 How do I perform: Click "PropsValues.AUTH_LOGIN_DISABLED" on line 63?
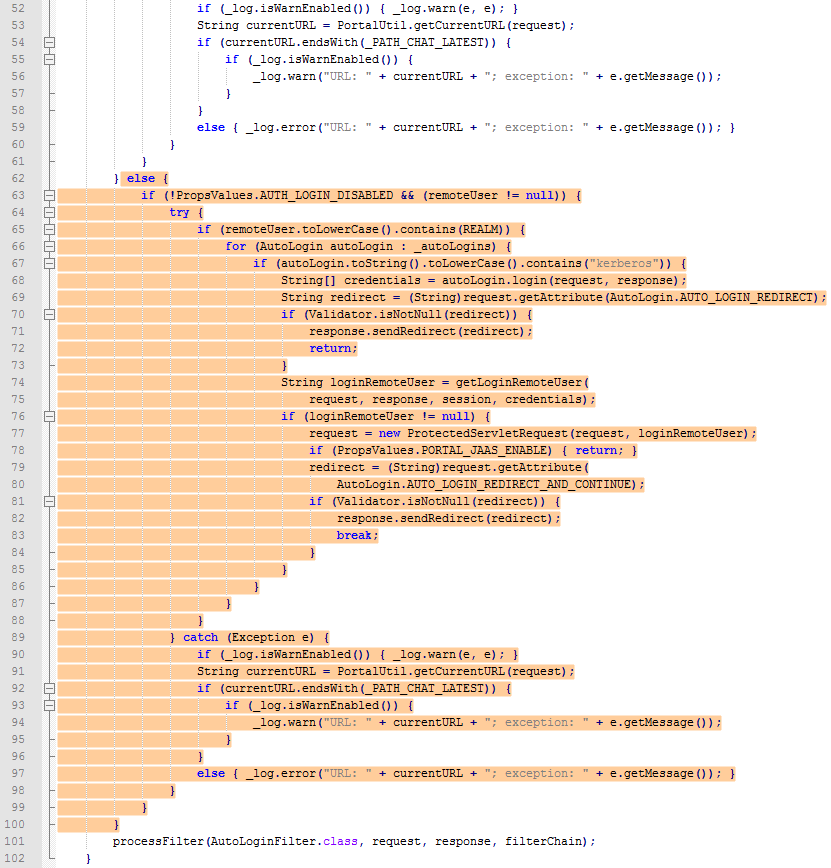pos(285,195)
